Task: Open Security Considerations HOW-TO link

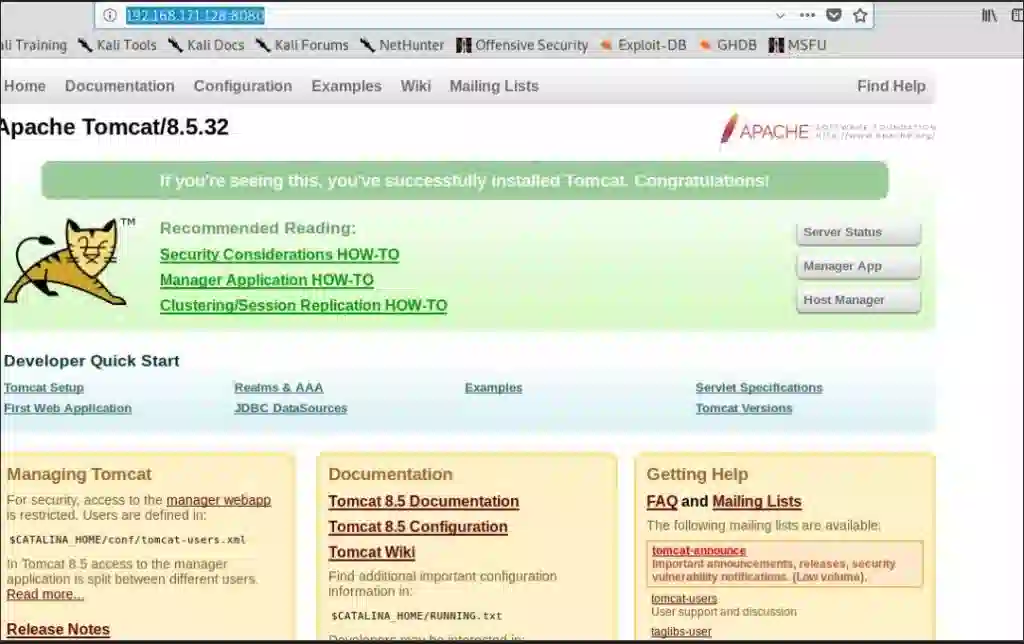Action: pyautogui.click(x=280, y=255)
